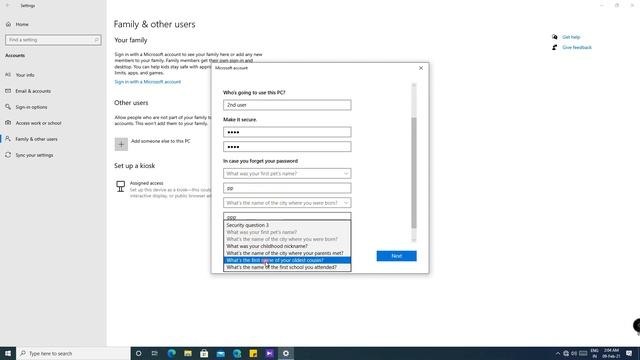Click the confirm password field
The image size is (640, 360).
[x=287, y=147]
